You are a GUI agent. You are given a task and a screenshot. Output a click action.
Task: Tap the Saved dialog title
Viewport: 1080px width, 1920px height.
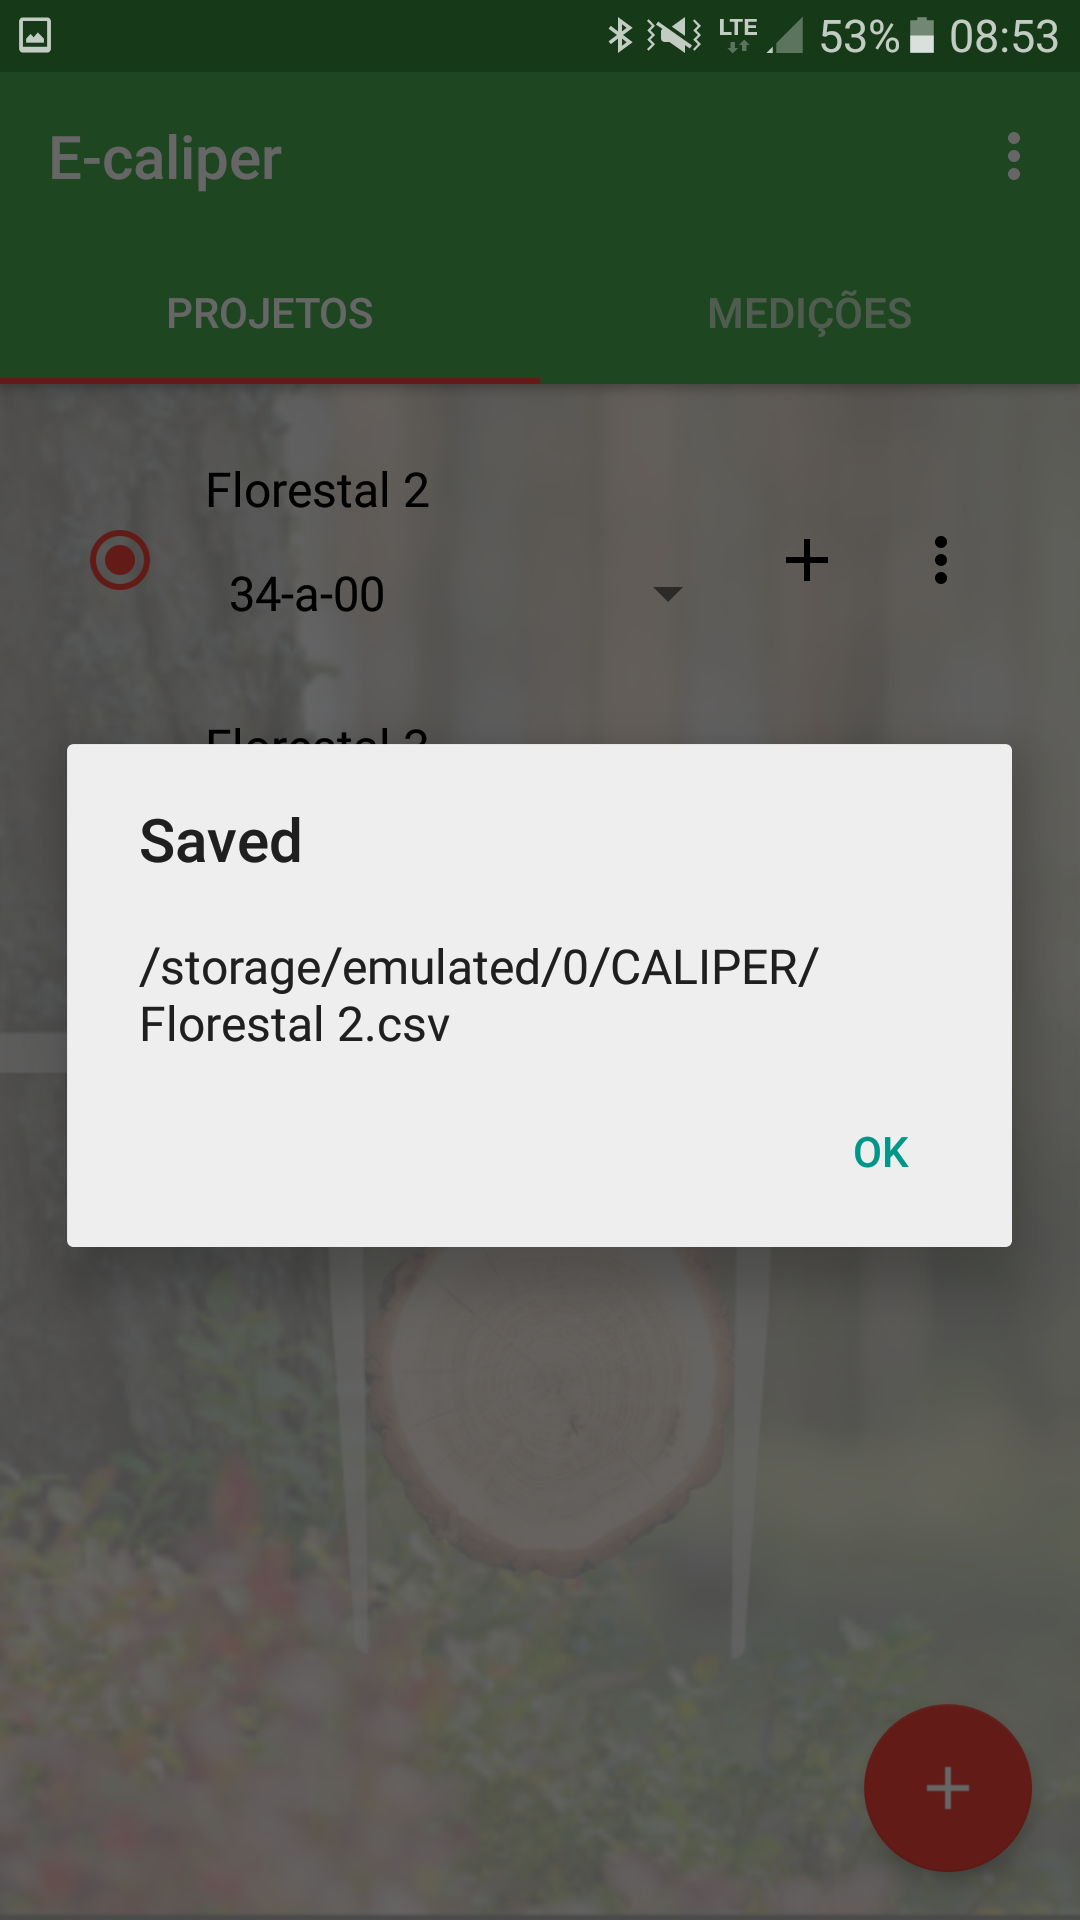coord(220,841)
